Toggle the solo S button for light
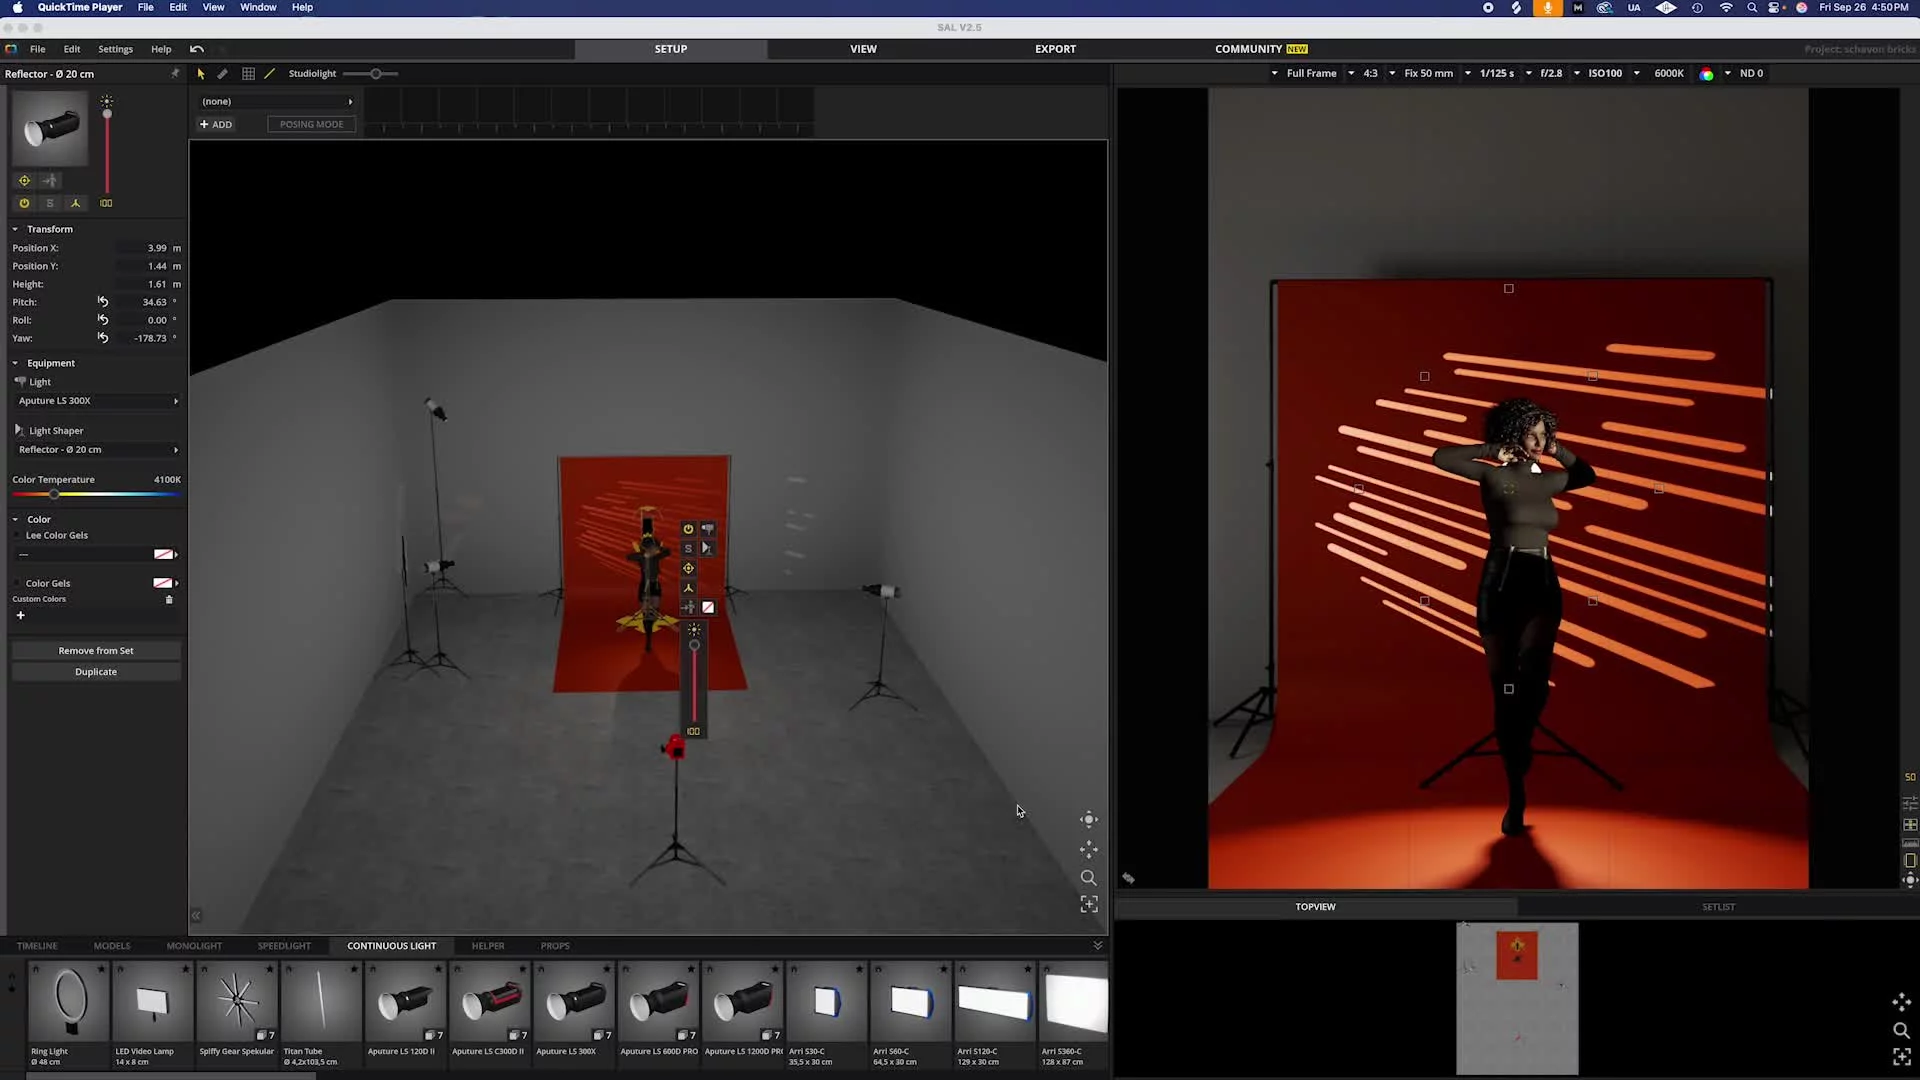The image size is (1920, 1080). pyautogui.click(x=50, y=203)
